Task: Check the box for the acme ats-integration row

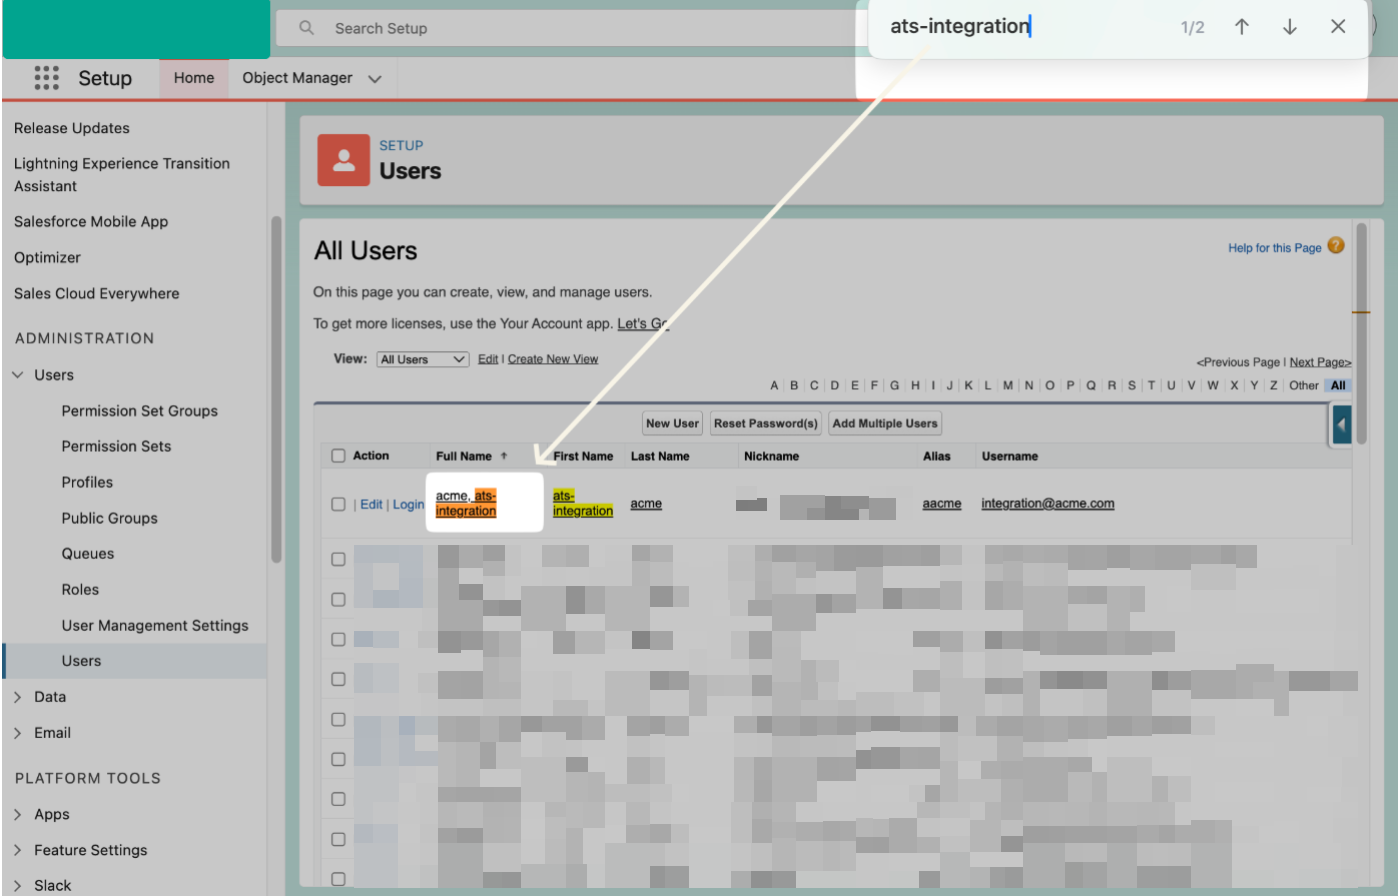Action: click(x=338, y=504)
